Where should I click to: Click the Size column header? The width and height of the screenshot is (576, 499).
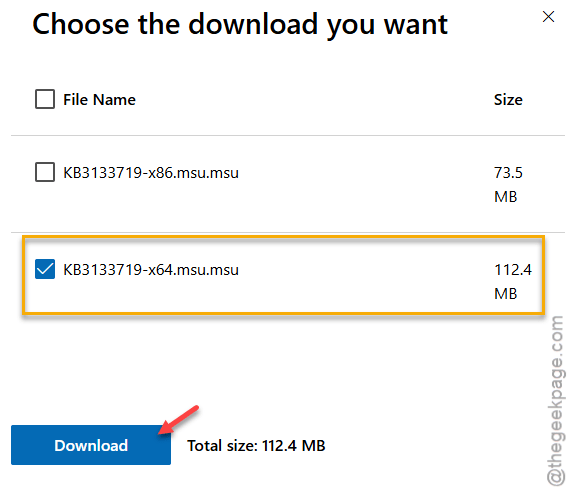(x=508, y=100)
